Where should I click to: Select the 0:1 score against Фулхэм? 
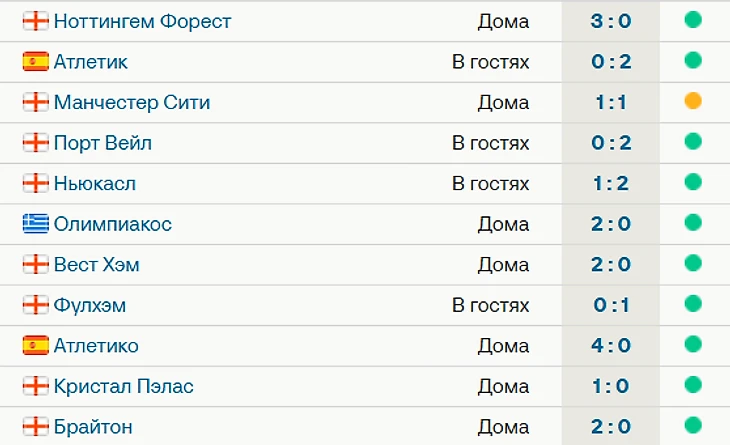tap(611, 305)
